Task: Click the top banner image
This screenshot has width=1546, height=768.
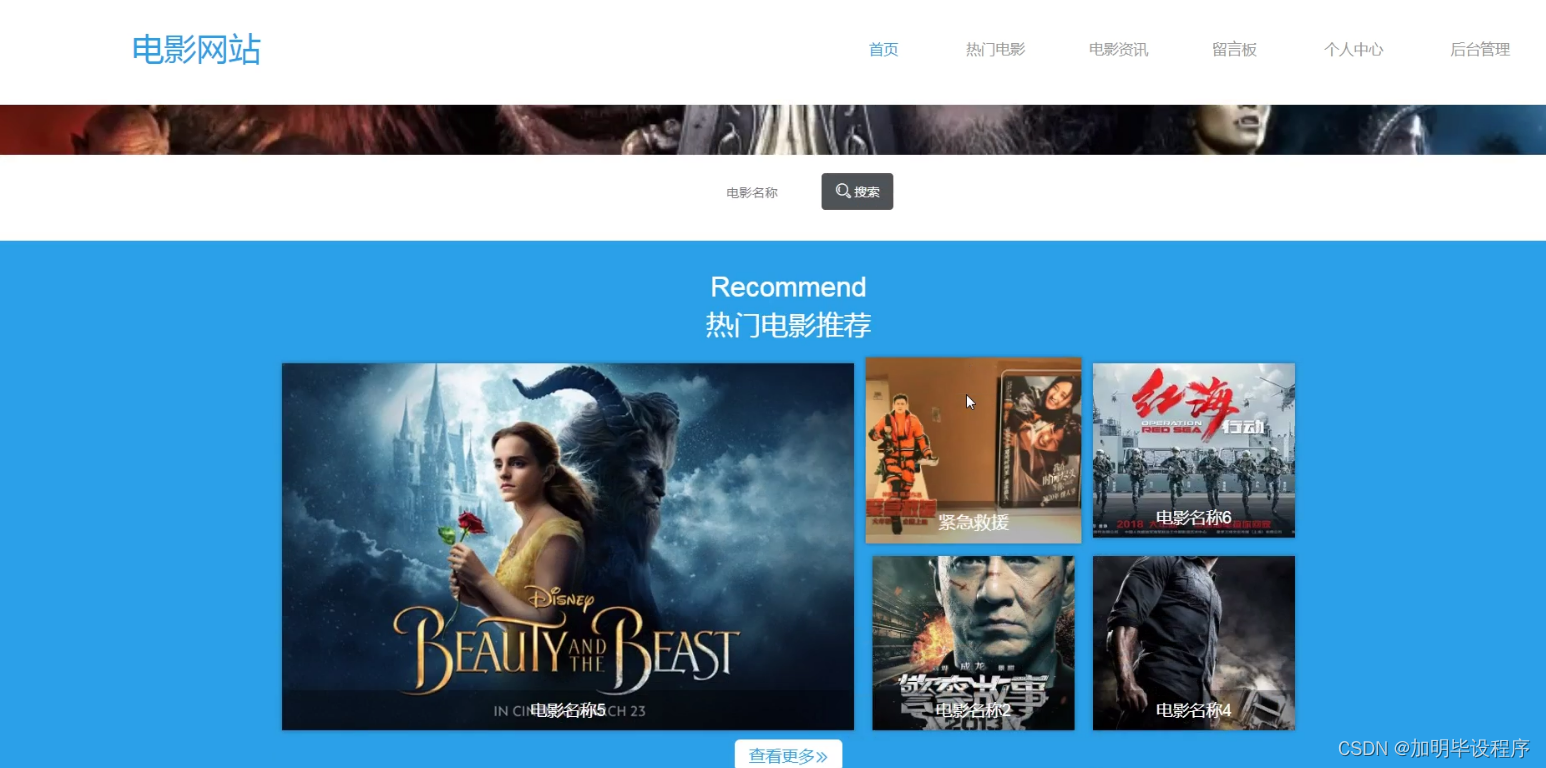Action: (x=773, y=130)
